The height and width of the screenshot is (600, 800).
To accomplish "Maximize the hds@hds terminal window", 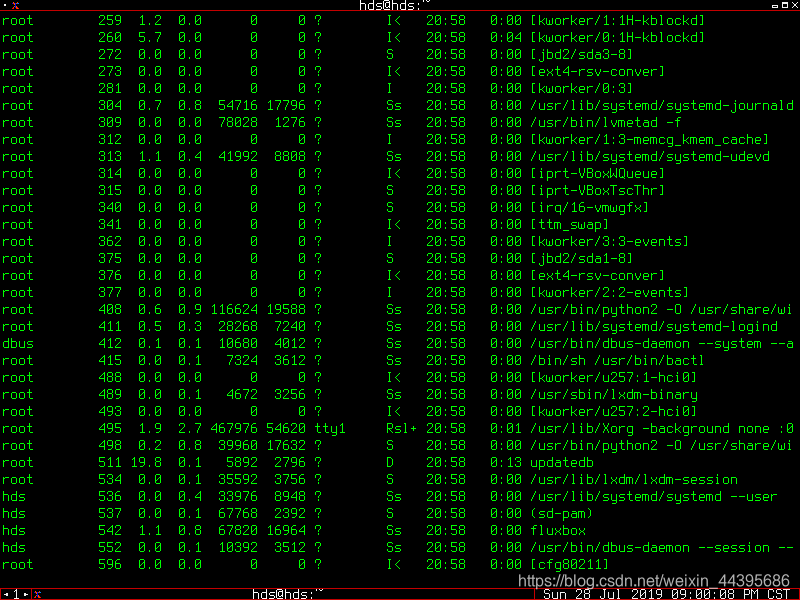I will click(x=785, y=6).
